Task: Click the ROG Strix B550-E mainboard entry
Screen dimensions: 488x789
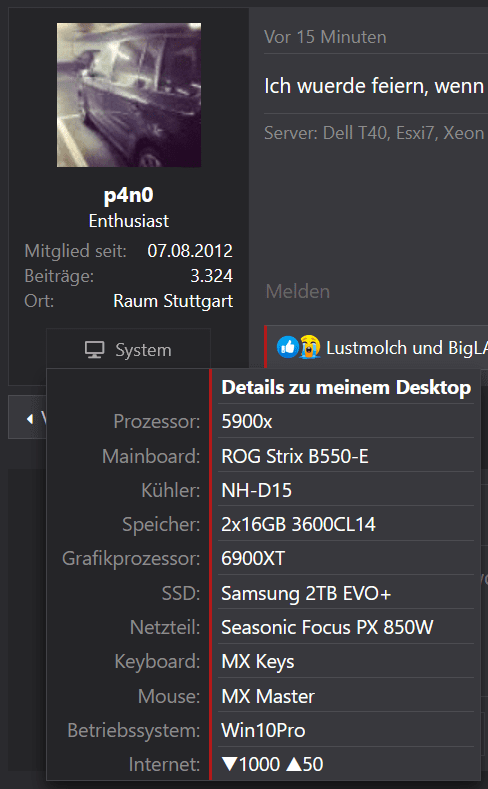Action: click(295, 456)
